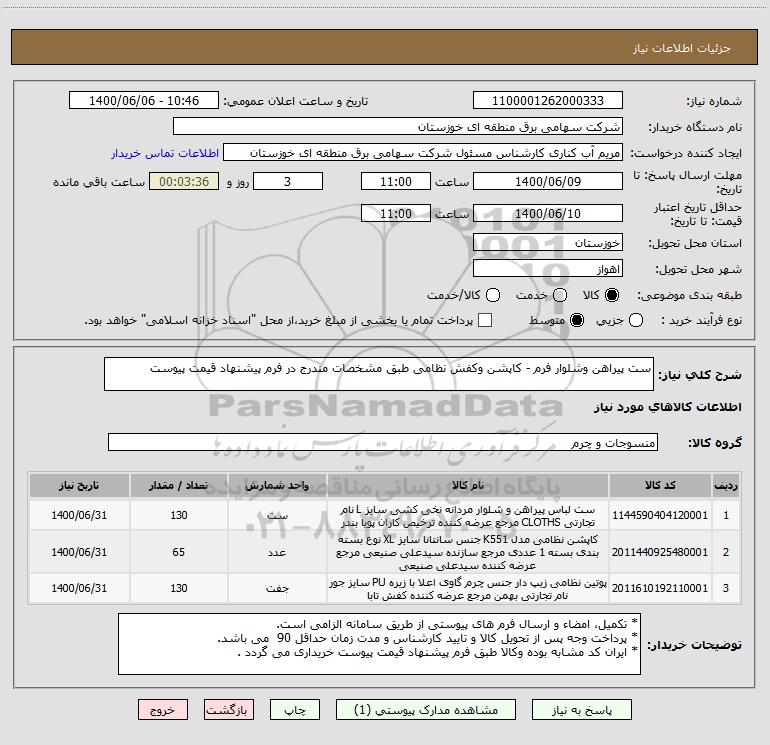Click the remaining time 00:03:36 field

(x=184, y=181)
